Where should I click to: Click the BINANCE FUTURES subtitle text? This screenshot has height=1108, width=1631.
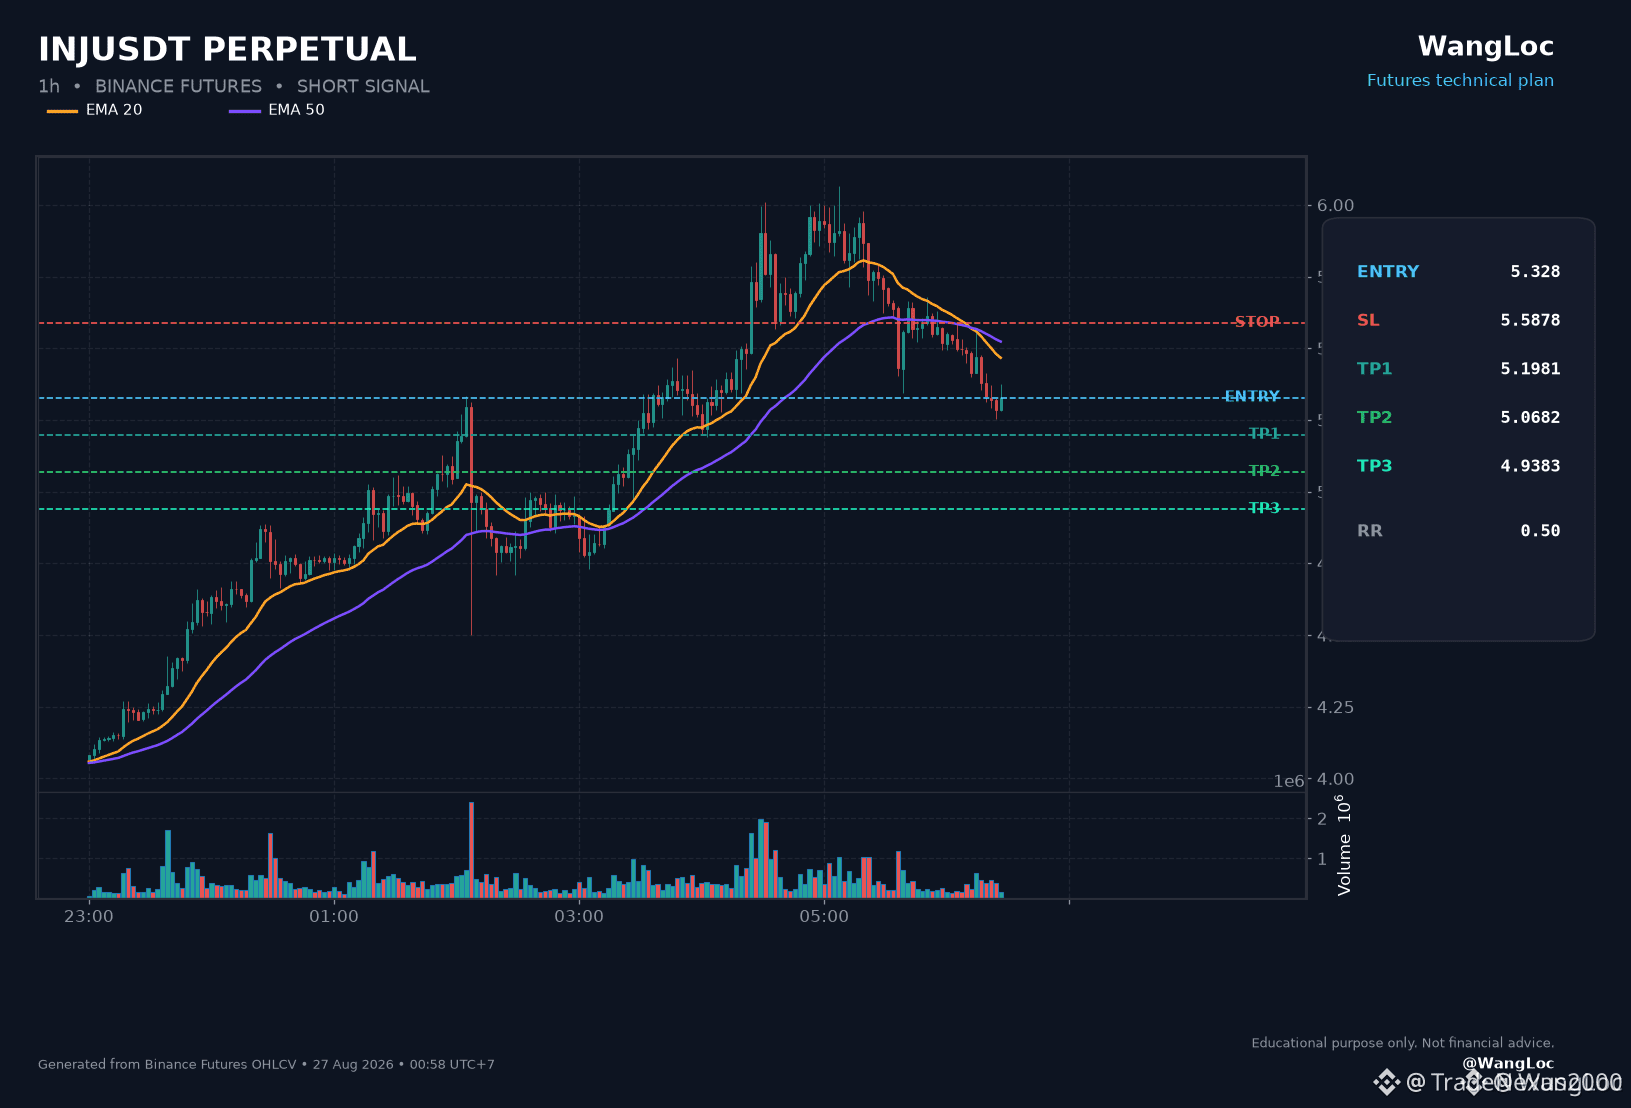pyautogui.click(x=178, y=86)
